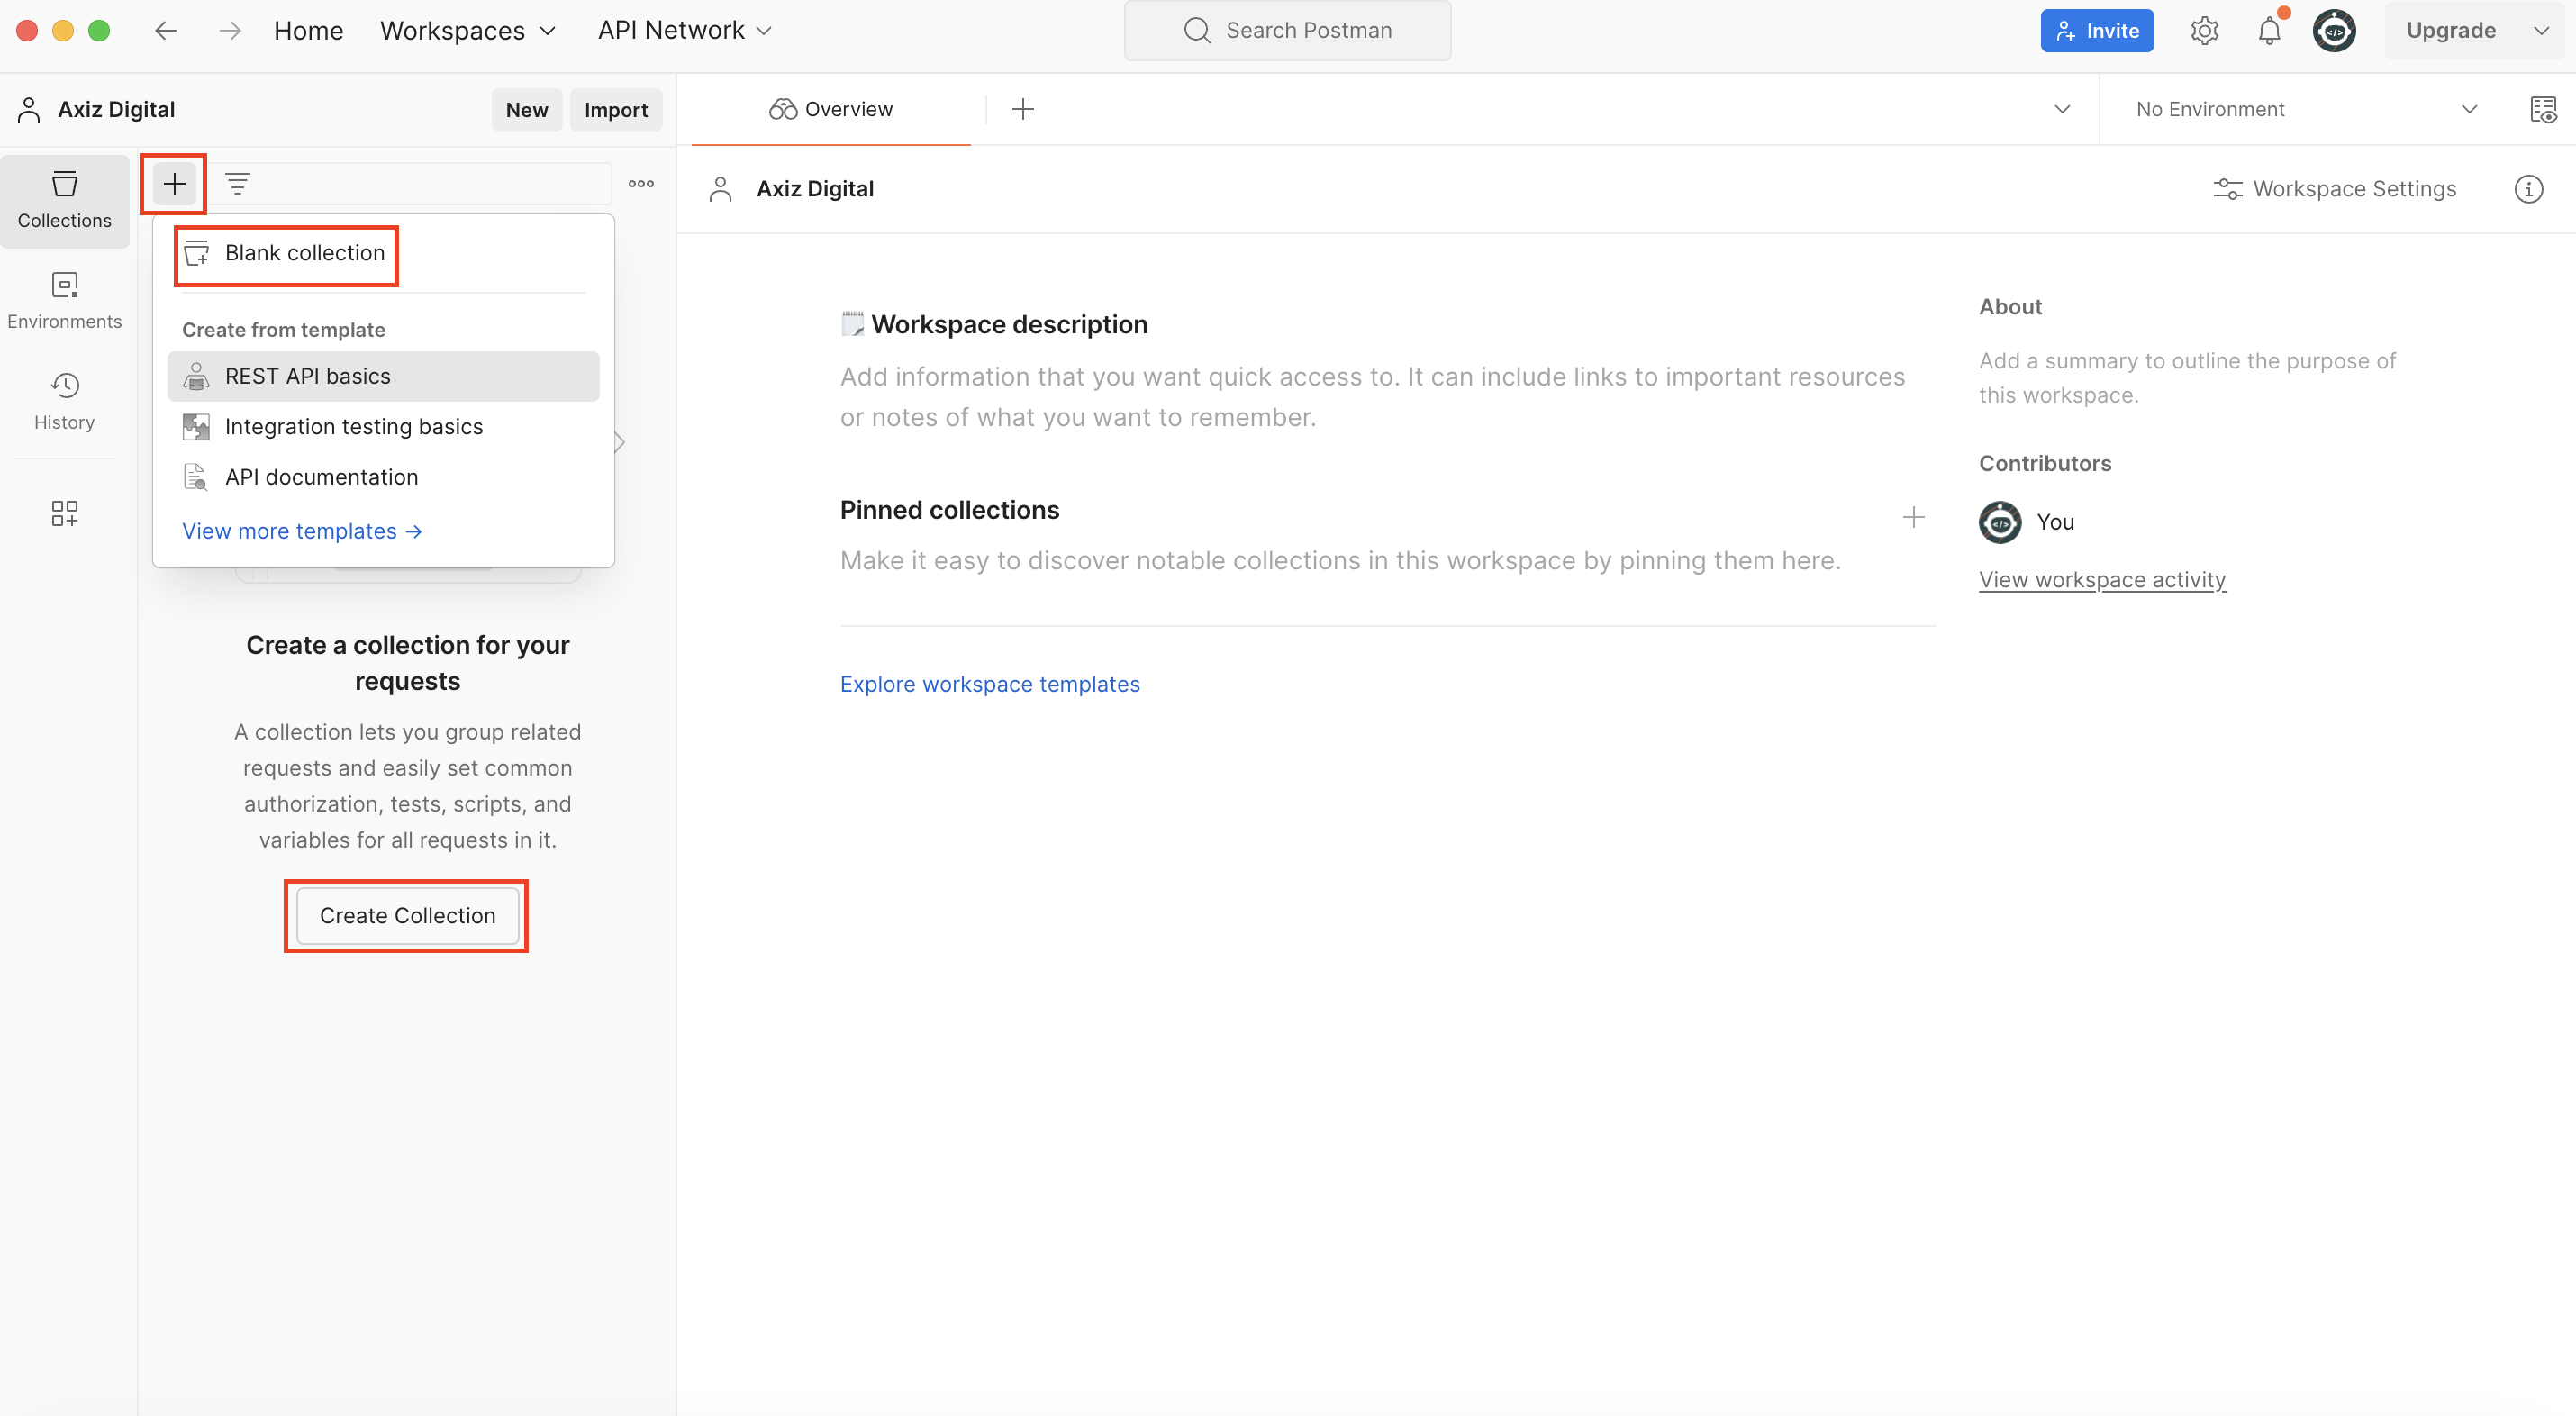The image size is (2576, 1416).
Task: Click the plus icon to create a collection
Action: (174, 184)
